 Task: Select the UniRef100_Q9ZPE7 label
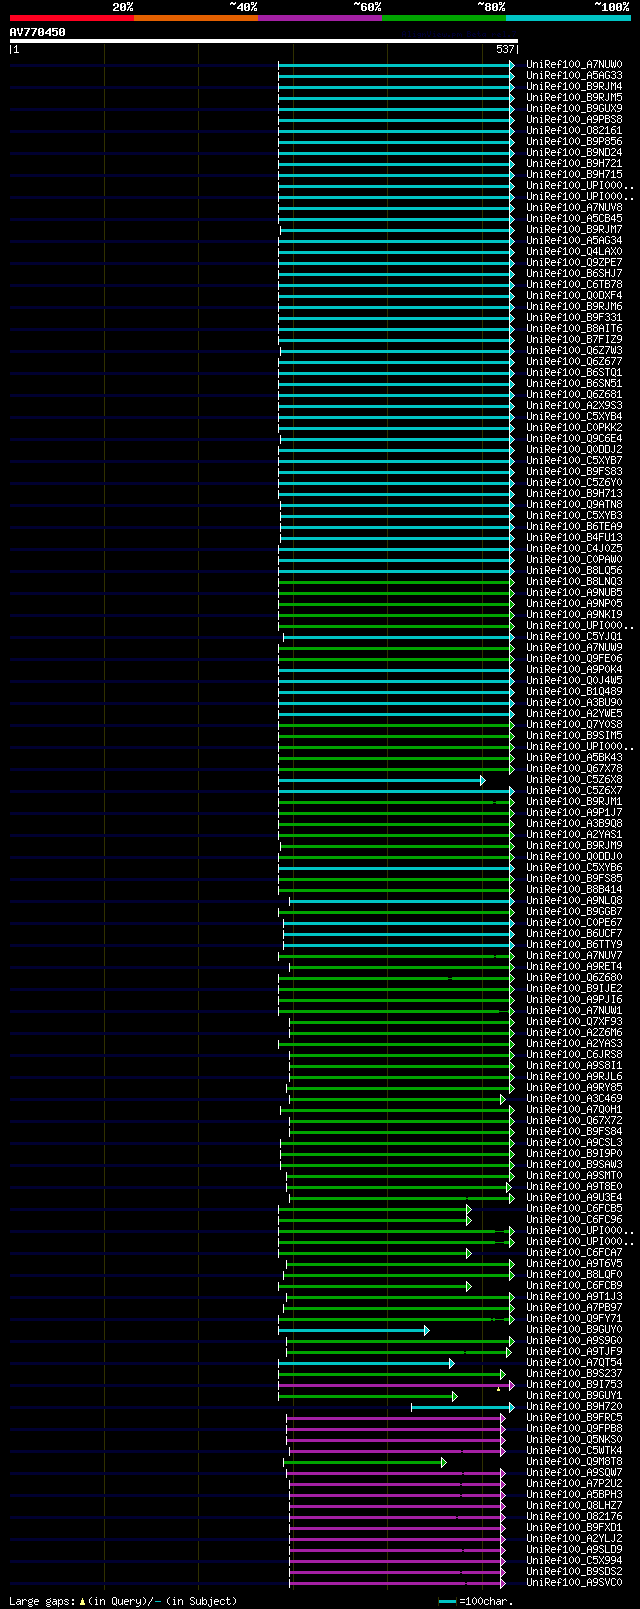click(x=574, y=263)
